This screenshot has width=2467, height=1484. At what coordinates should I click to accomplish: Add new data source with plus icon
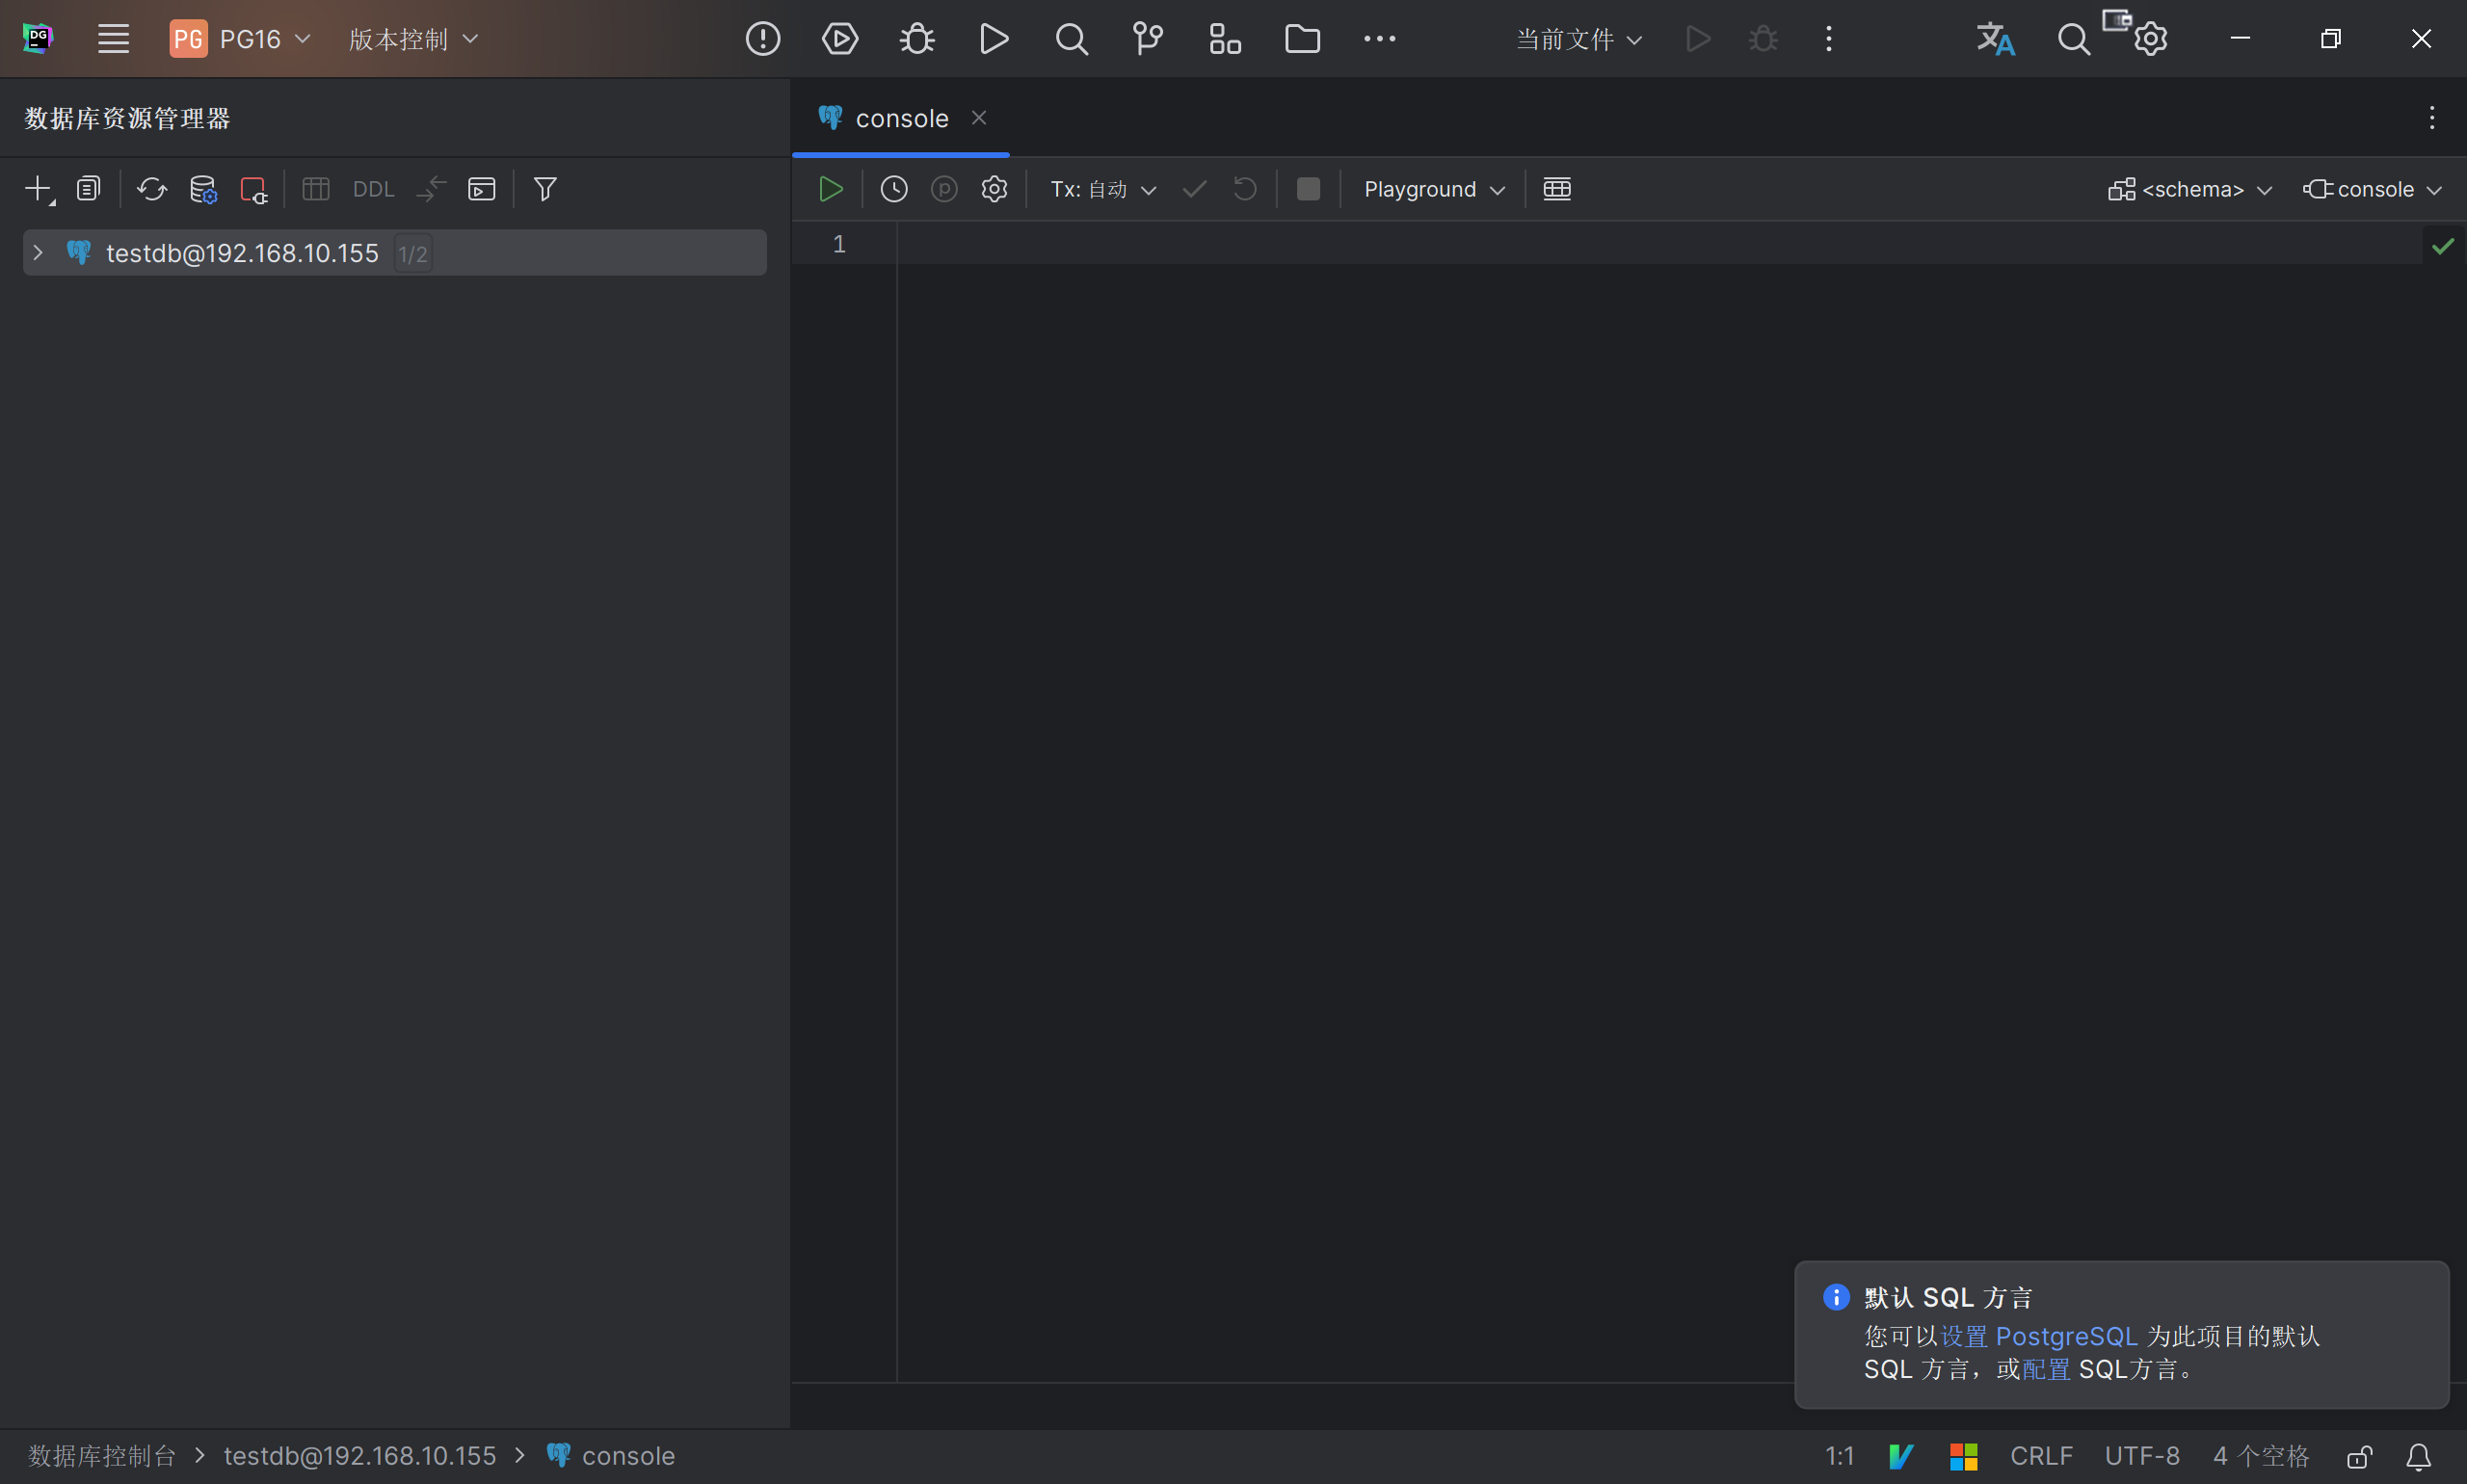38,189
